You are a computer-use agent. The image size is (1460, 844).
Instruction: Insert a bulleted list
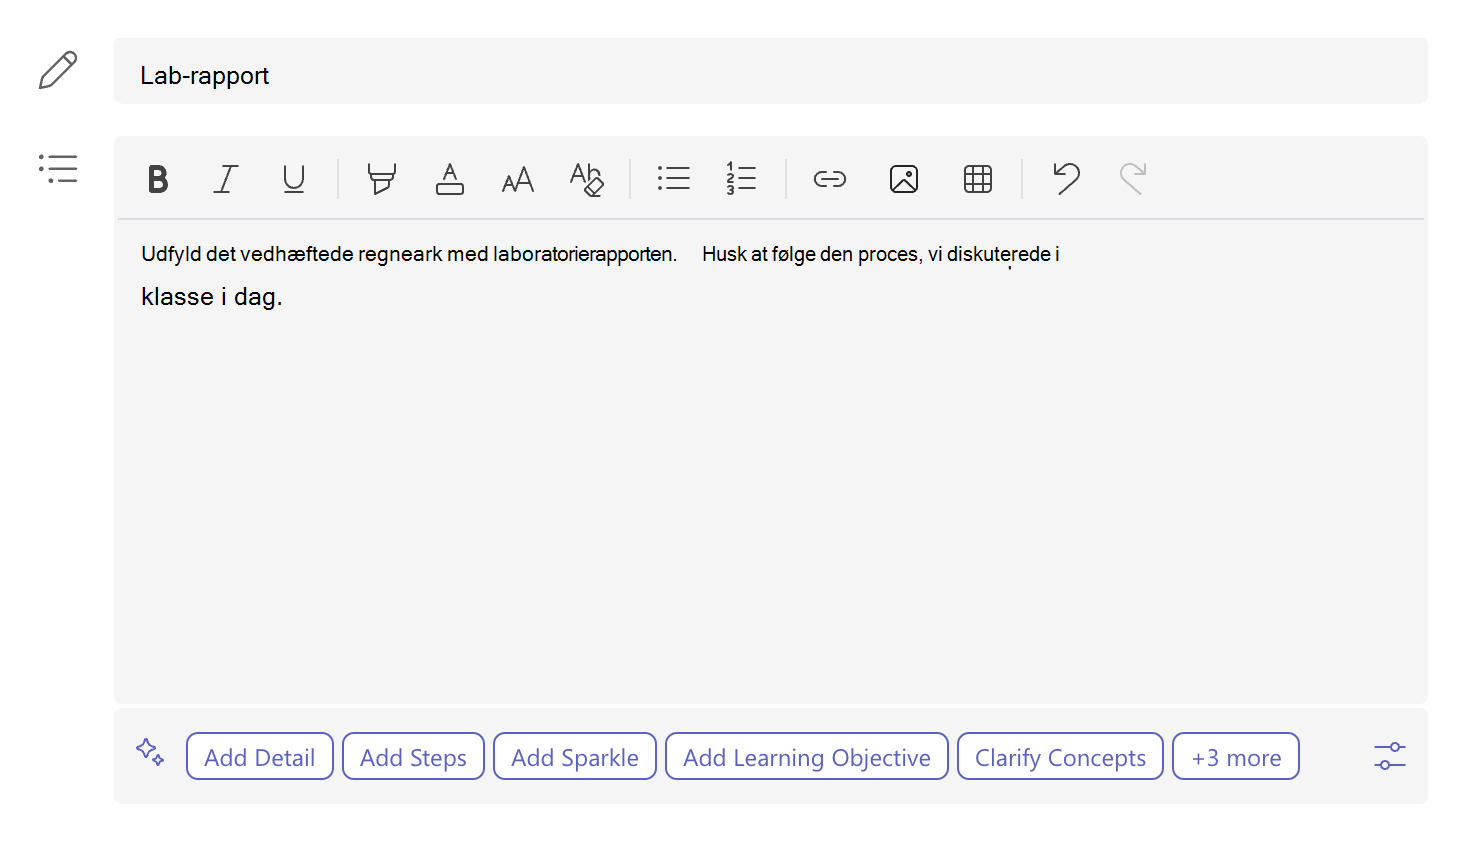(674, 180)
